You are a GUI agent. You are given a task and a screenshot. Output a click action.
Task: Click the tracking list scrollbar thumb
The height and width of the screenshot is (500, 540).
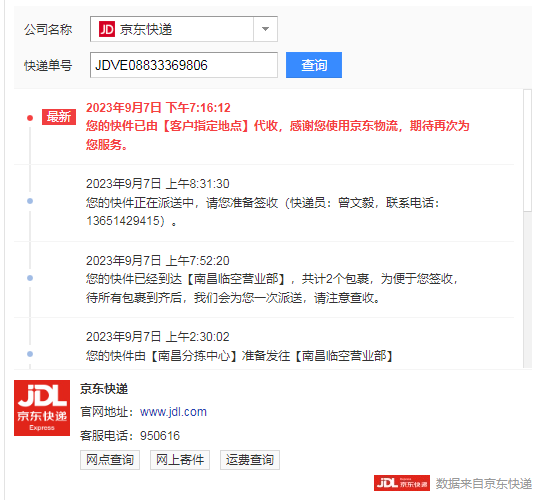(x=527, y=150)
